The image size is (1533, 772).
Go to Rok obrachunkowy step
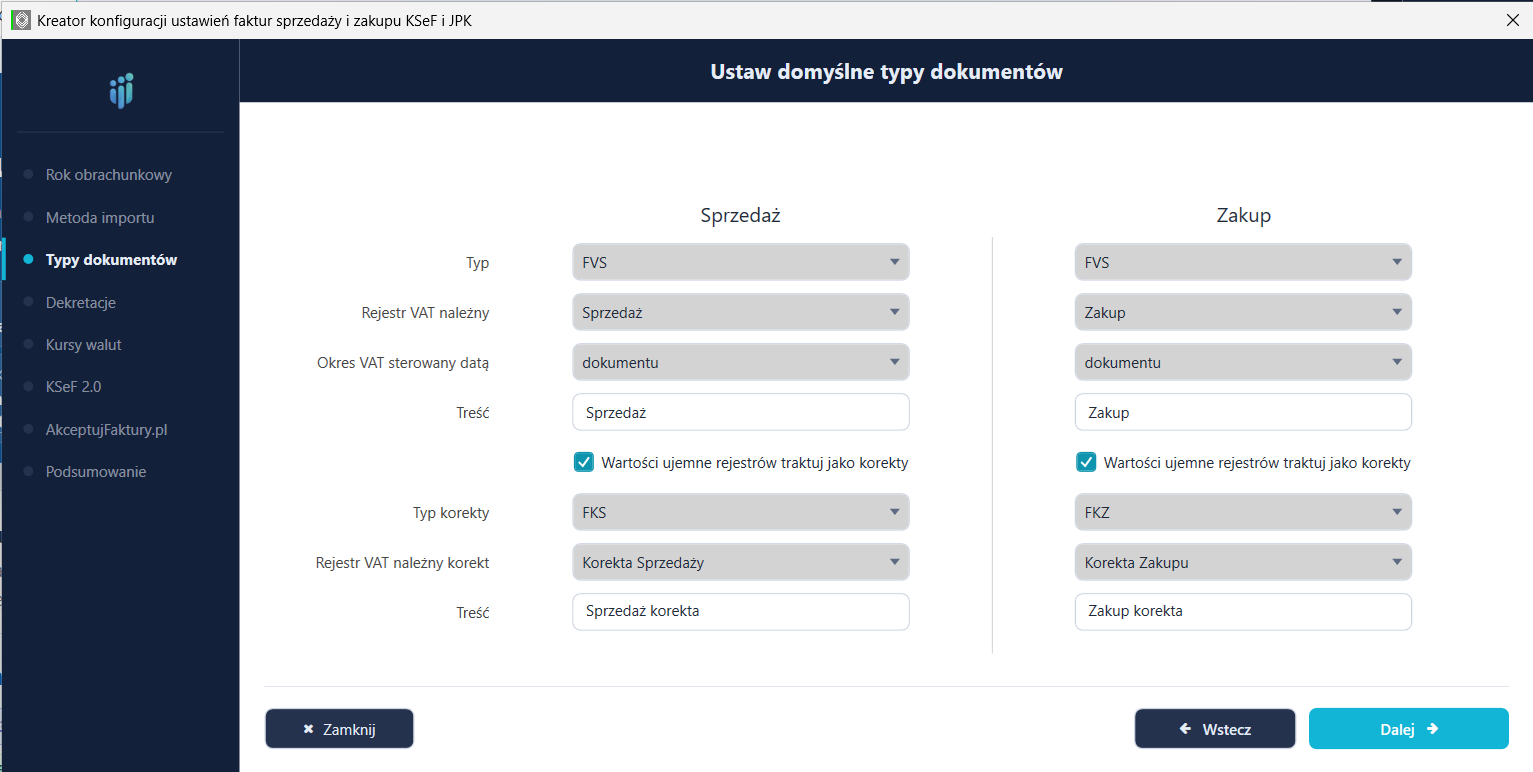[108, 175]
